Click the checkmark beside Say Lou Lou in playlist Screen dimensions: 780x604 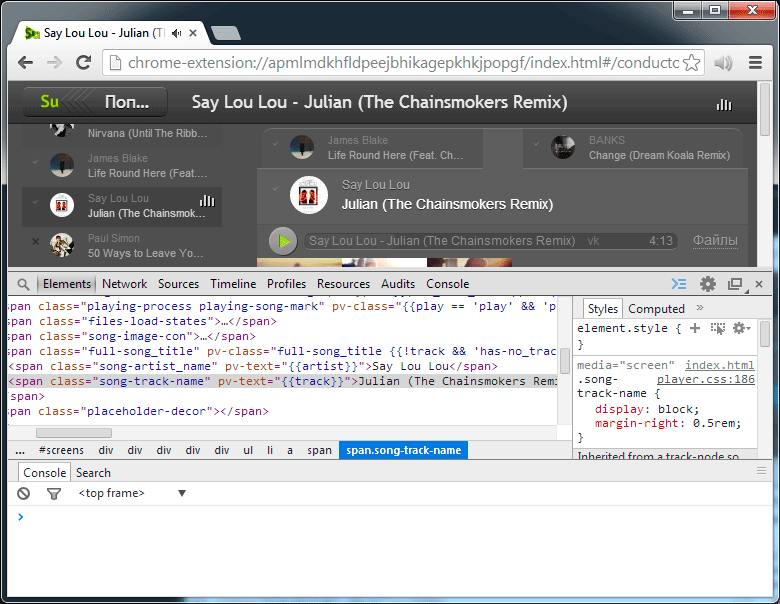35,201
